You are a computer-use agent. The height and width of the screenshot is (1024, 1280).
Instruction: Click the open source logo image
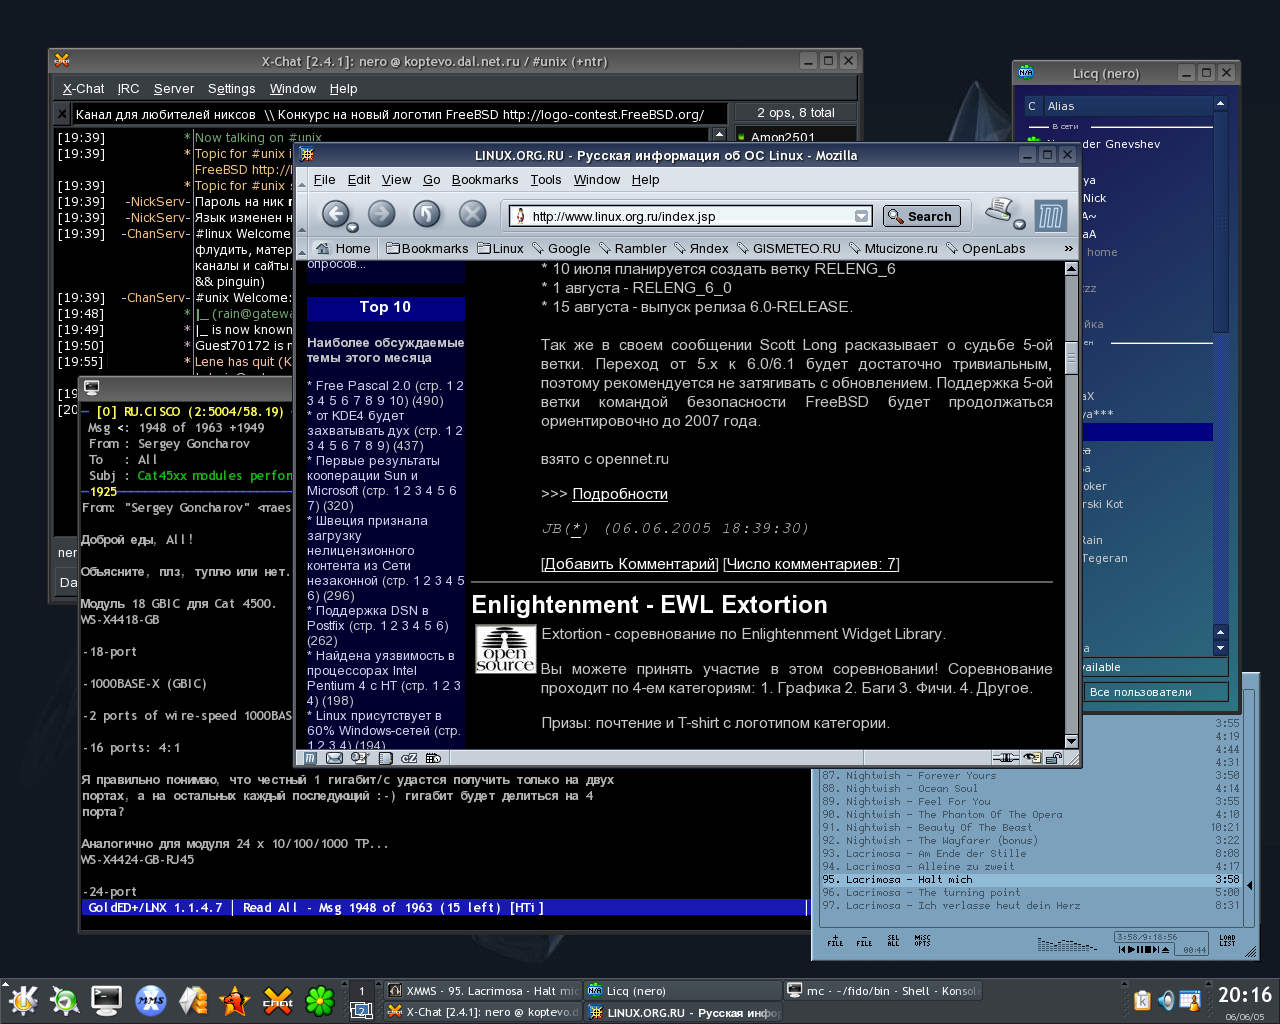tap(505, 649)
